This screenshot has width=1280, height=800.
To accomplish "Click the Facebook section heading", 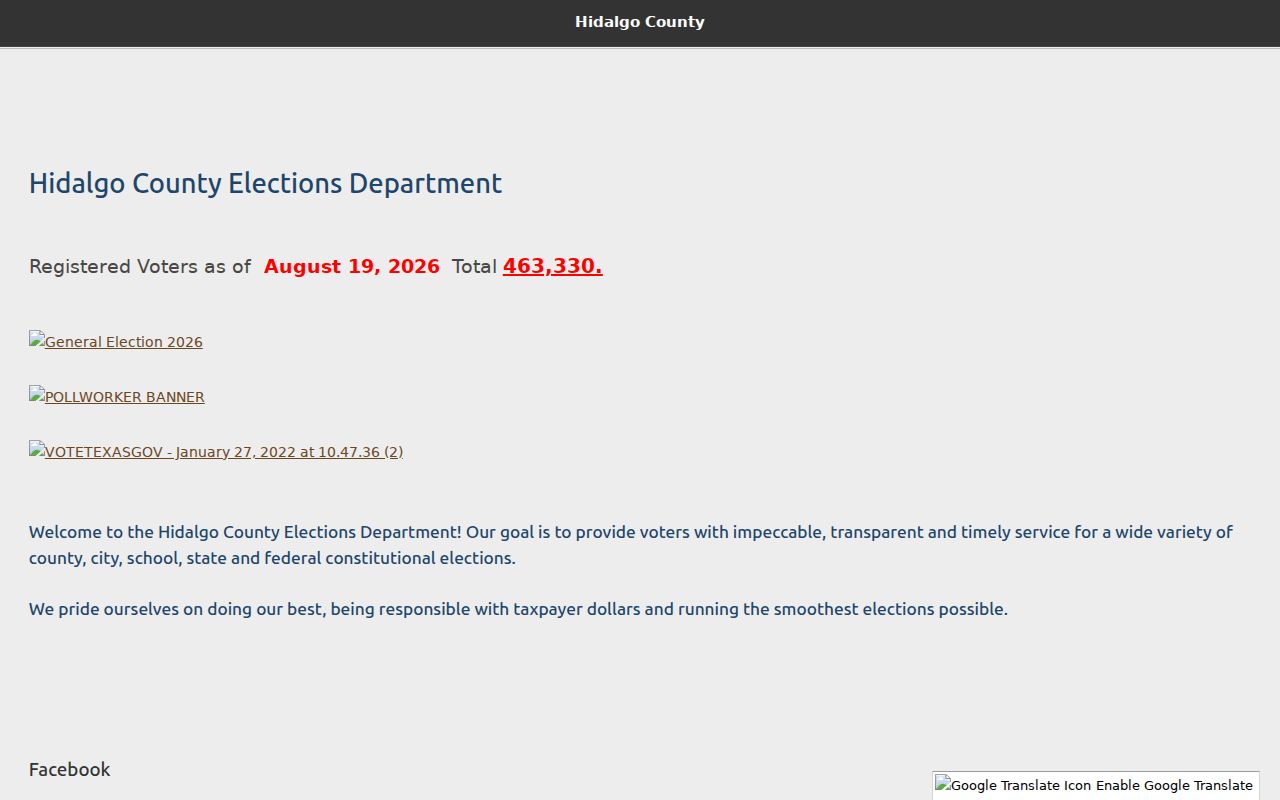I will pyautogui.click(x=69, y=769).
